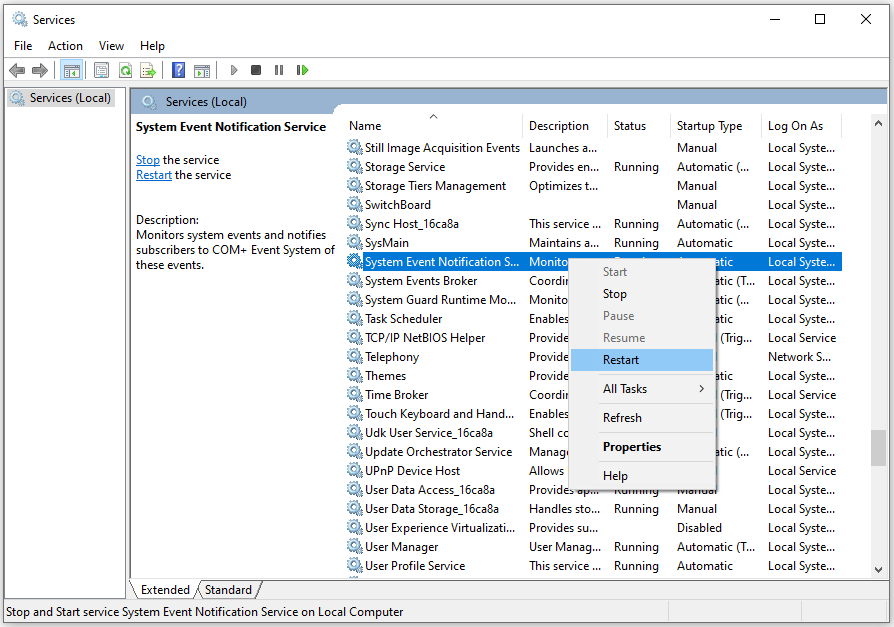Sort by the Startup Type column header
Screen dimensions: 894x627
tap(716, 125)
